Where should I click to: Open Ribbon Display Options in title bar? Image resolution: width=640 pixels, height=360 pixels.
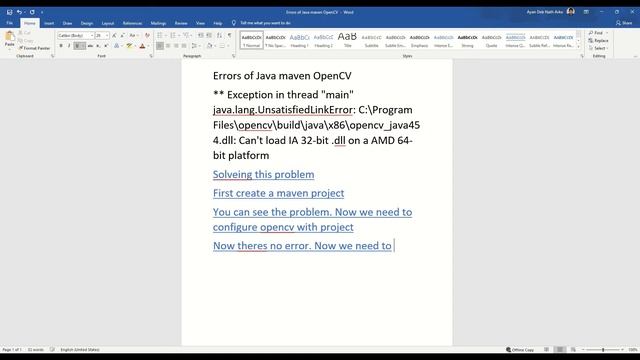coord(586,12)
